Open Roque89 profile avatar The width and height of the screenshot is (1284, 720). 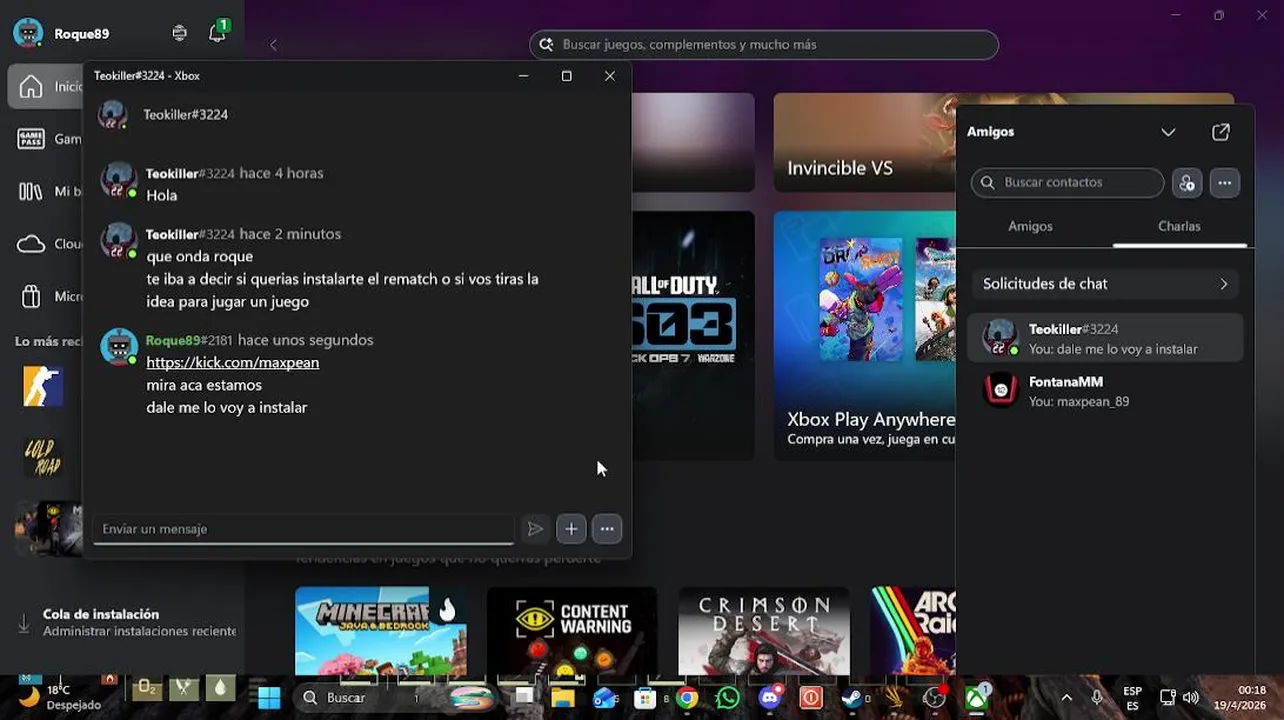[x=28, y=33]
